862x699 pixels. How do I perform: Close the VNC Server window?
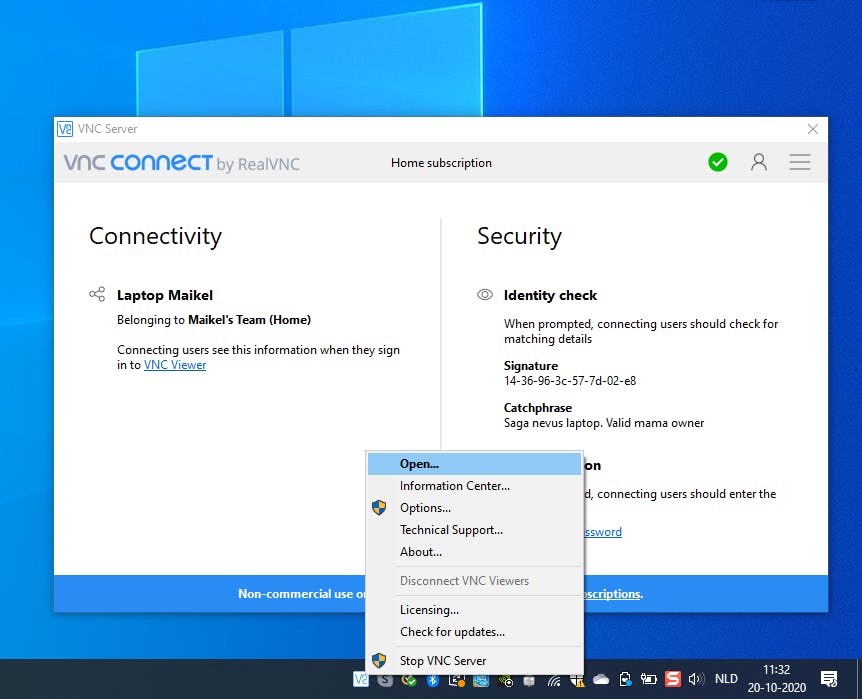pos(813,129)
